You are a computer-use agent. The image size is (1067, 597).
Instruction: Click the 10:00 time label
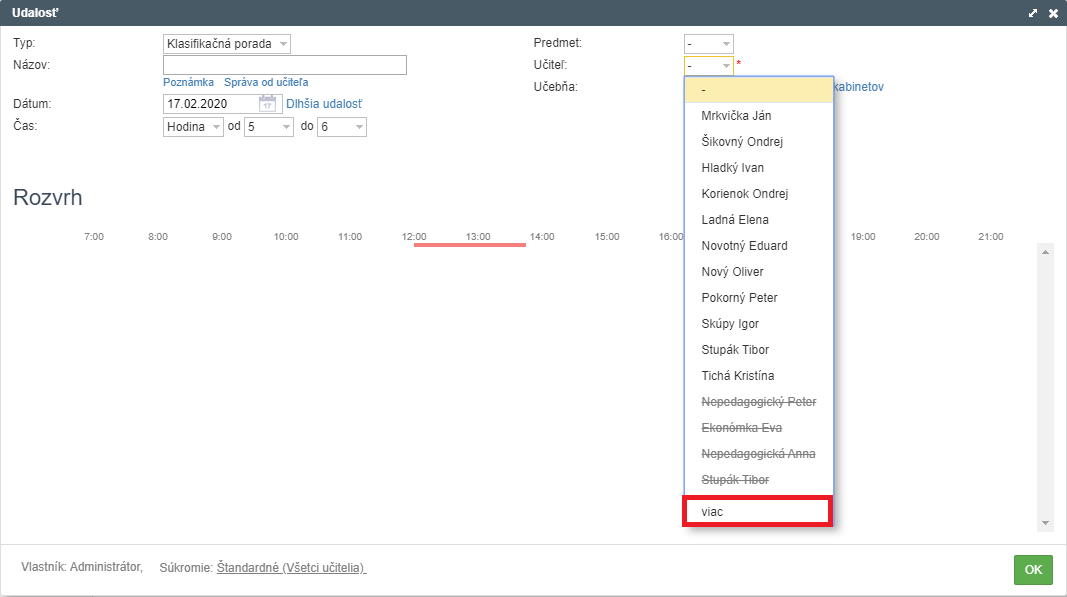[x=286, y=237]
